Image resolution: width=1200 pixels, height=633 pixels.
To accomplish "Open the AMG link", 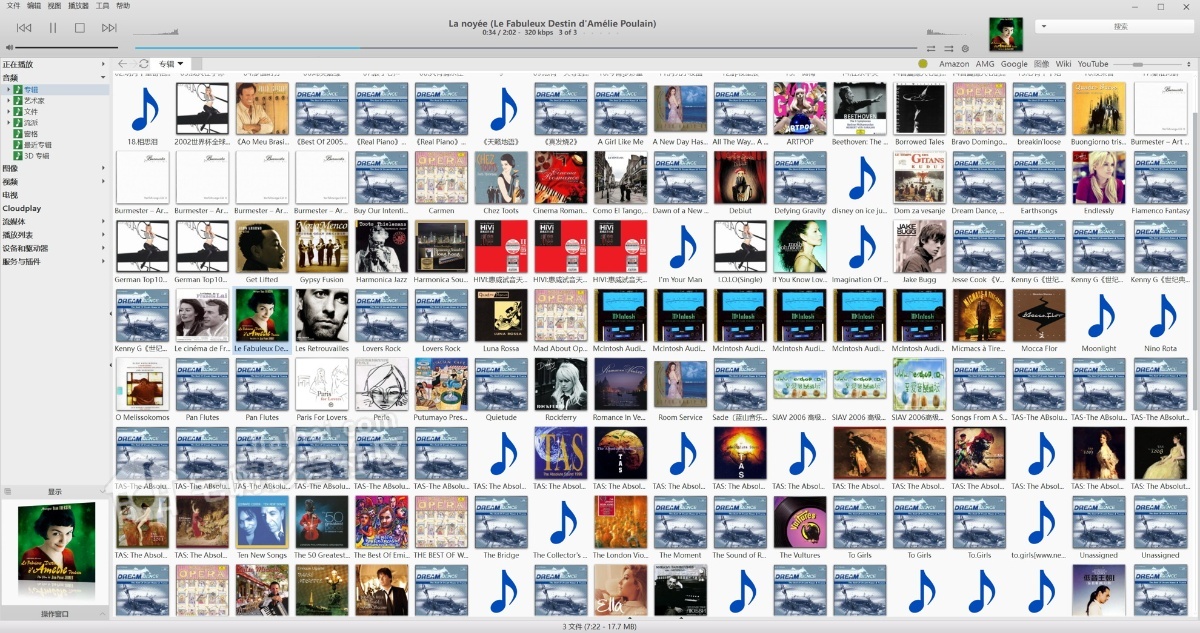I will pos(985,64).
